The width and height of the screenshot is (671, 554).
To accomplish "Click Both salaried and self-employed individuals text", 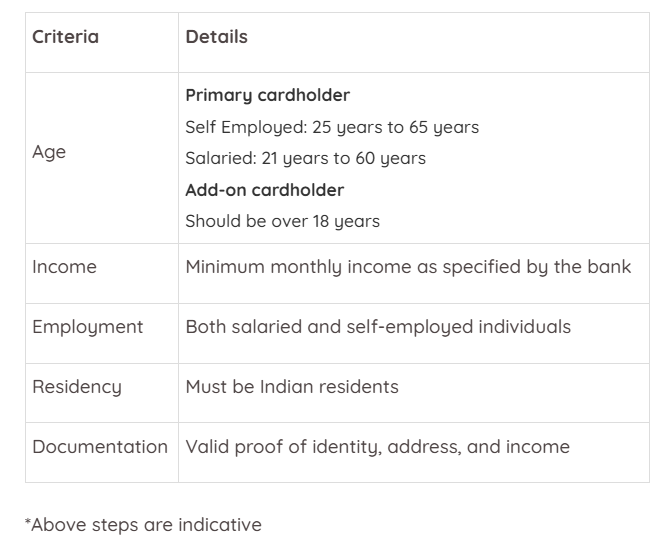I will point(378,327).
